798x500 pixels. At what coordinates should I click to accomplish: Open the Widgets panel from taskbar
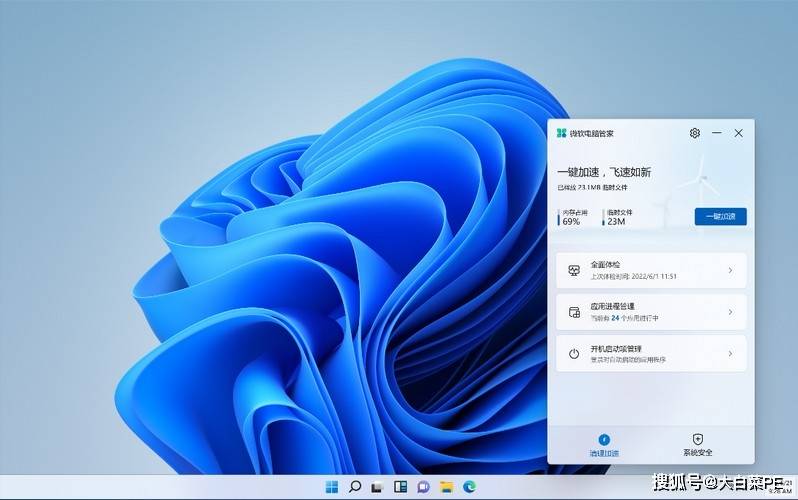(x=401, y=487)
